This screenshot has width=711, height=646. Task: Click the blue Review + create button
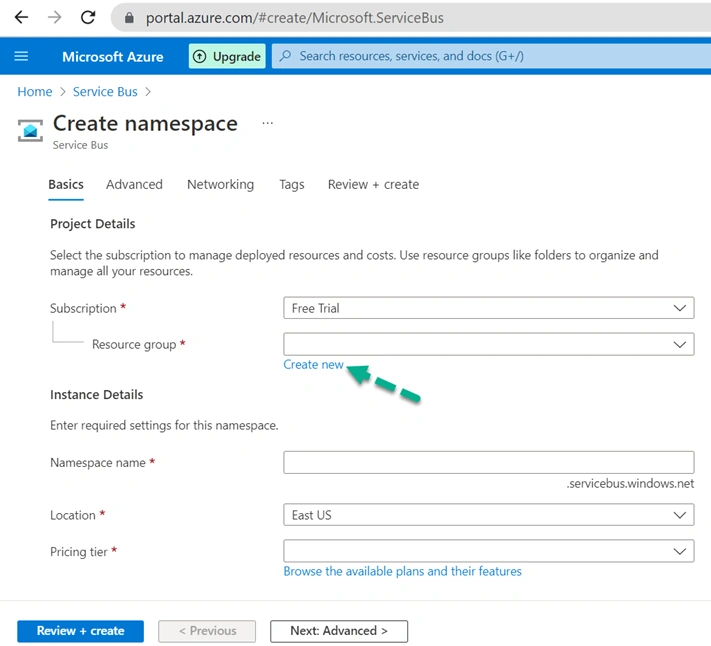click(80, 631)
